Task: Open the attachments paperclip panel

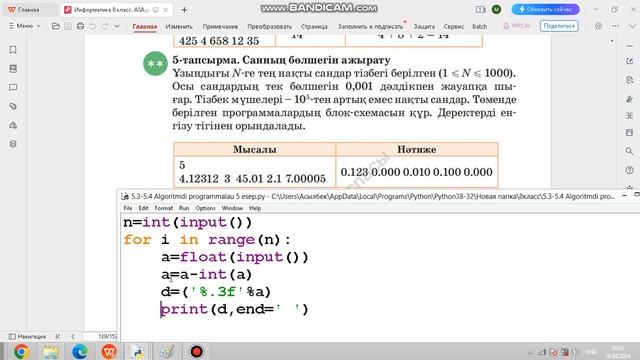Action: pos(13,106)
